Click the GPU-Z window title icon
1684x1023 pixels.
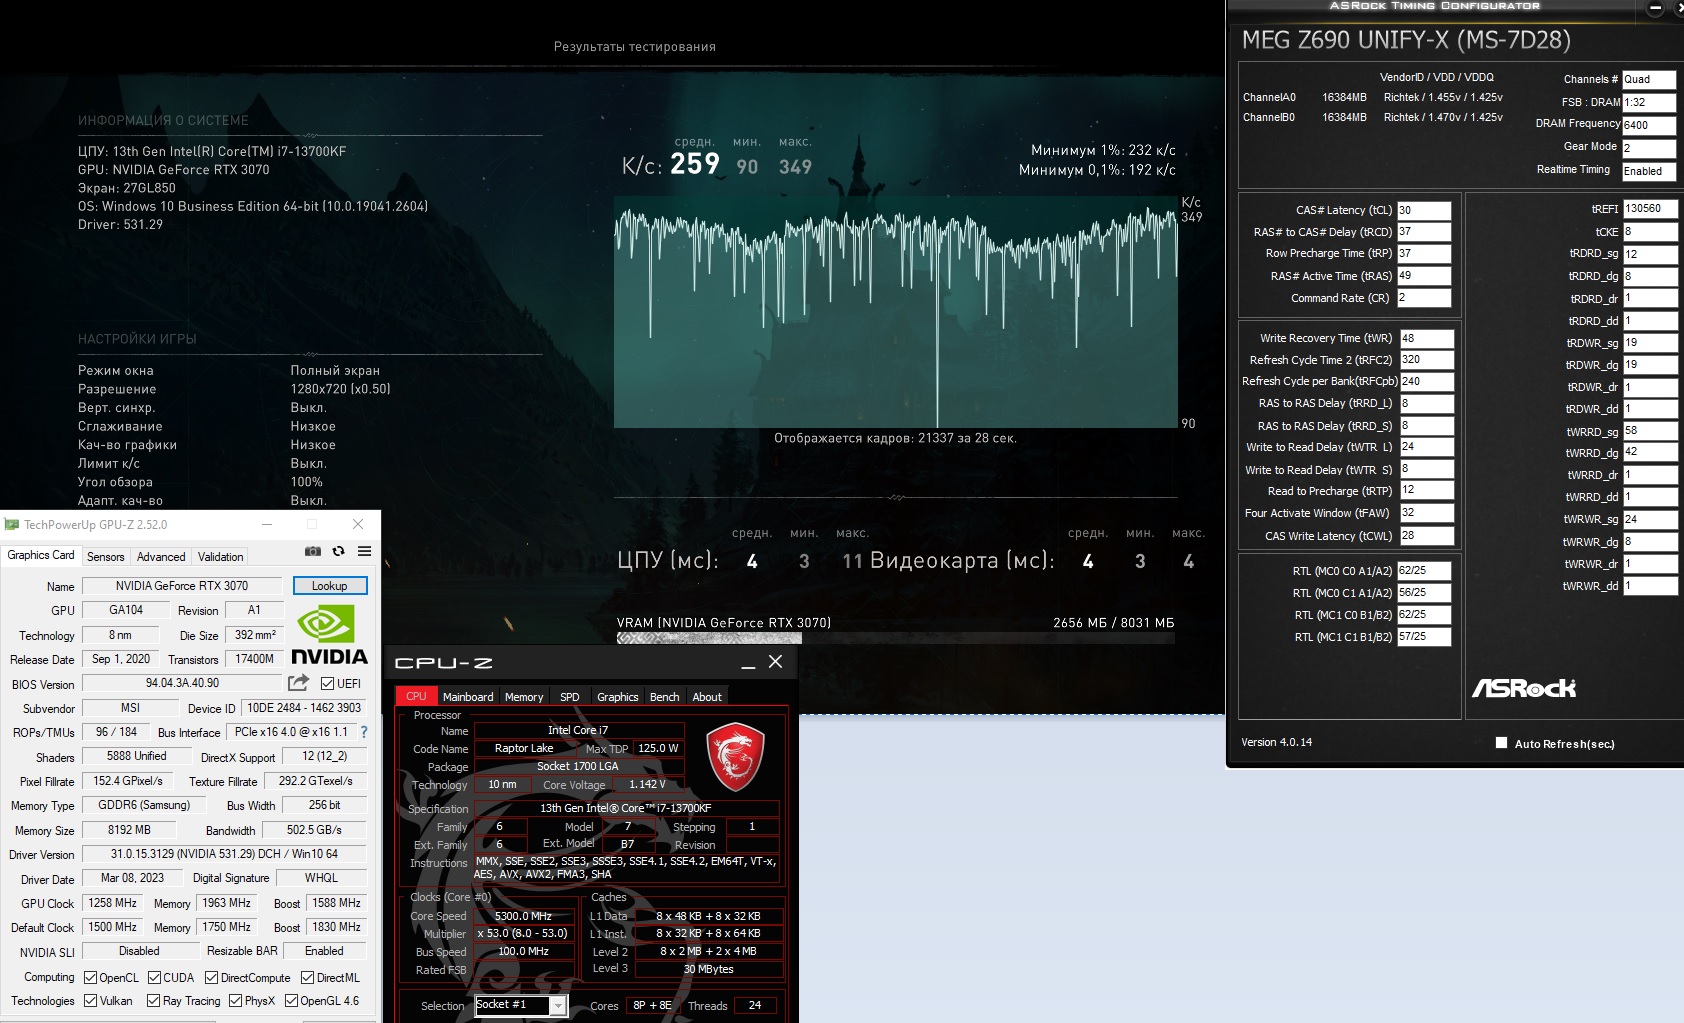(12, 524)
